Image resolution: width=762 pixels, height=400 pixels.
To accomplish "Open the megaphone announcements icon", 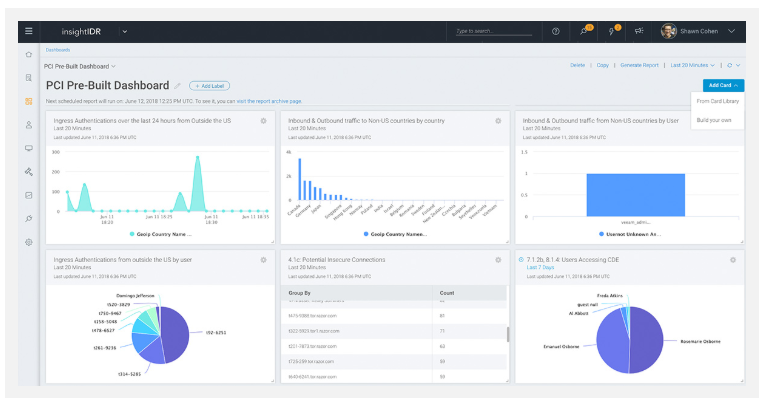I will [639, 31].
